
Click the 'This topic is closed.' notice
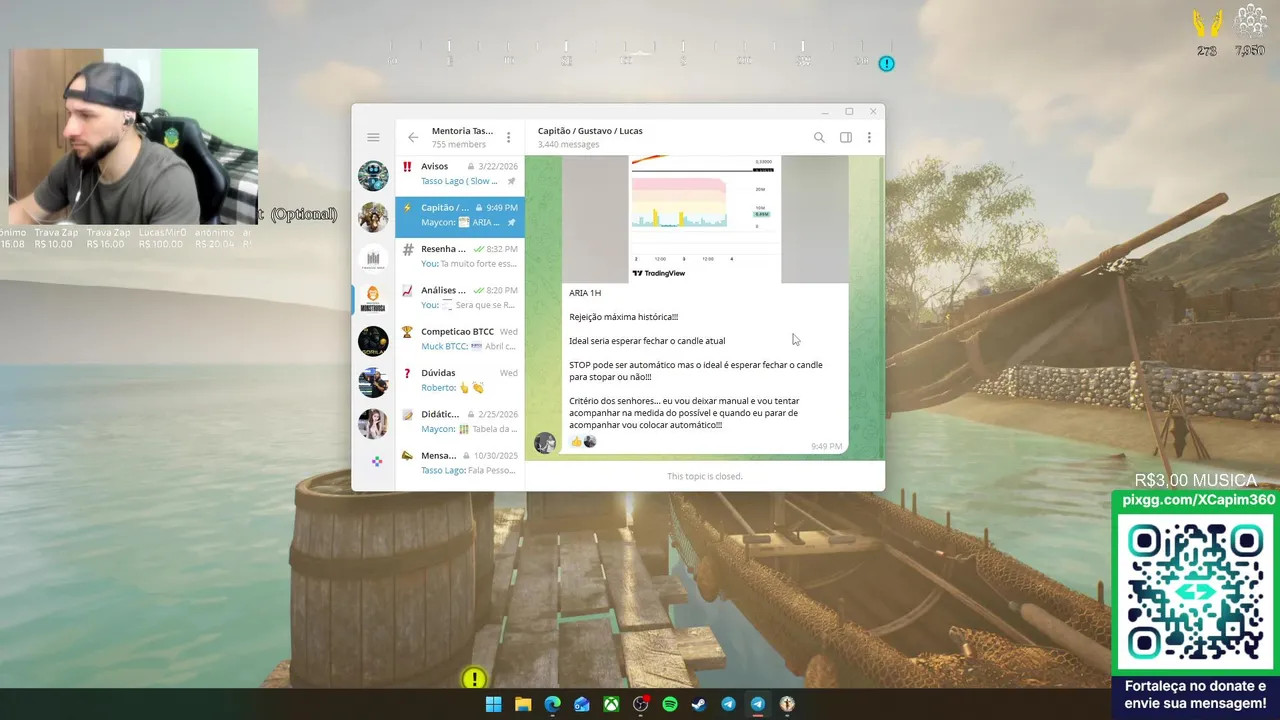(x=705, y=476)
